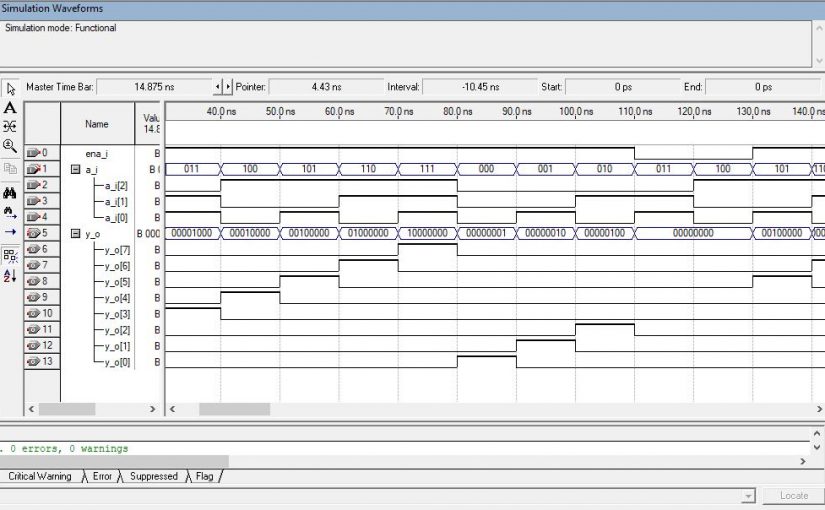Select the a_i[0] signal
The image size is (825, 510).
[116, 218]
